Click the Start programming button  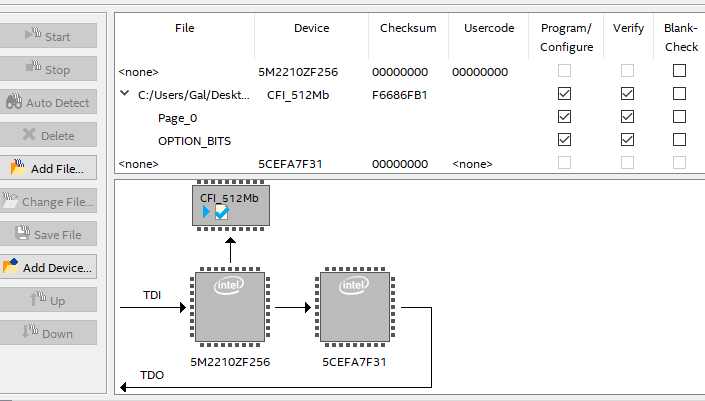click(48, 36)
